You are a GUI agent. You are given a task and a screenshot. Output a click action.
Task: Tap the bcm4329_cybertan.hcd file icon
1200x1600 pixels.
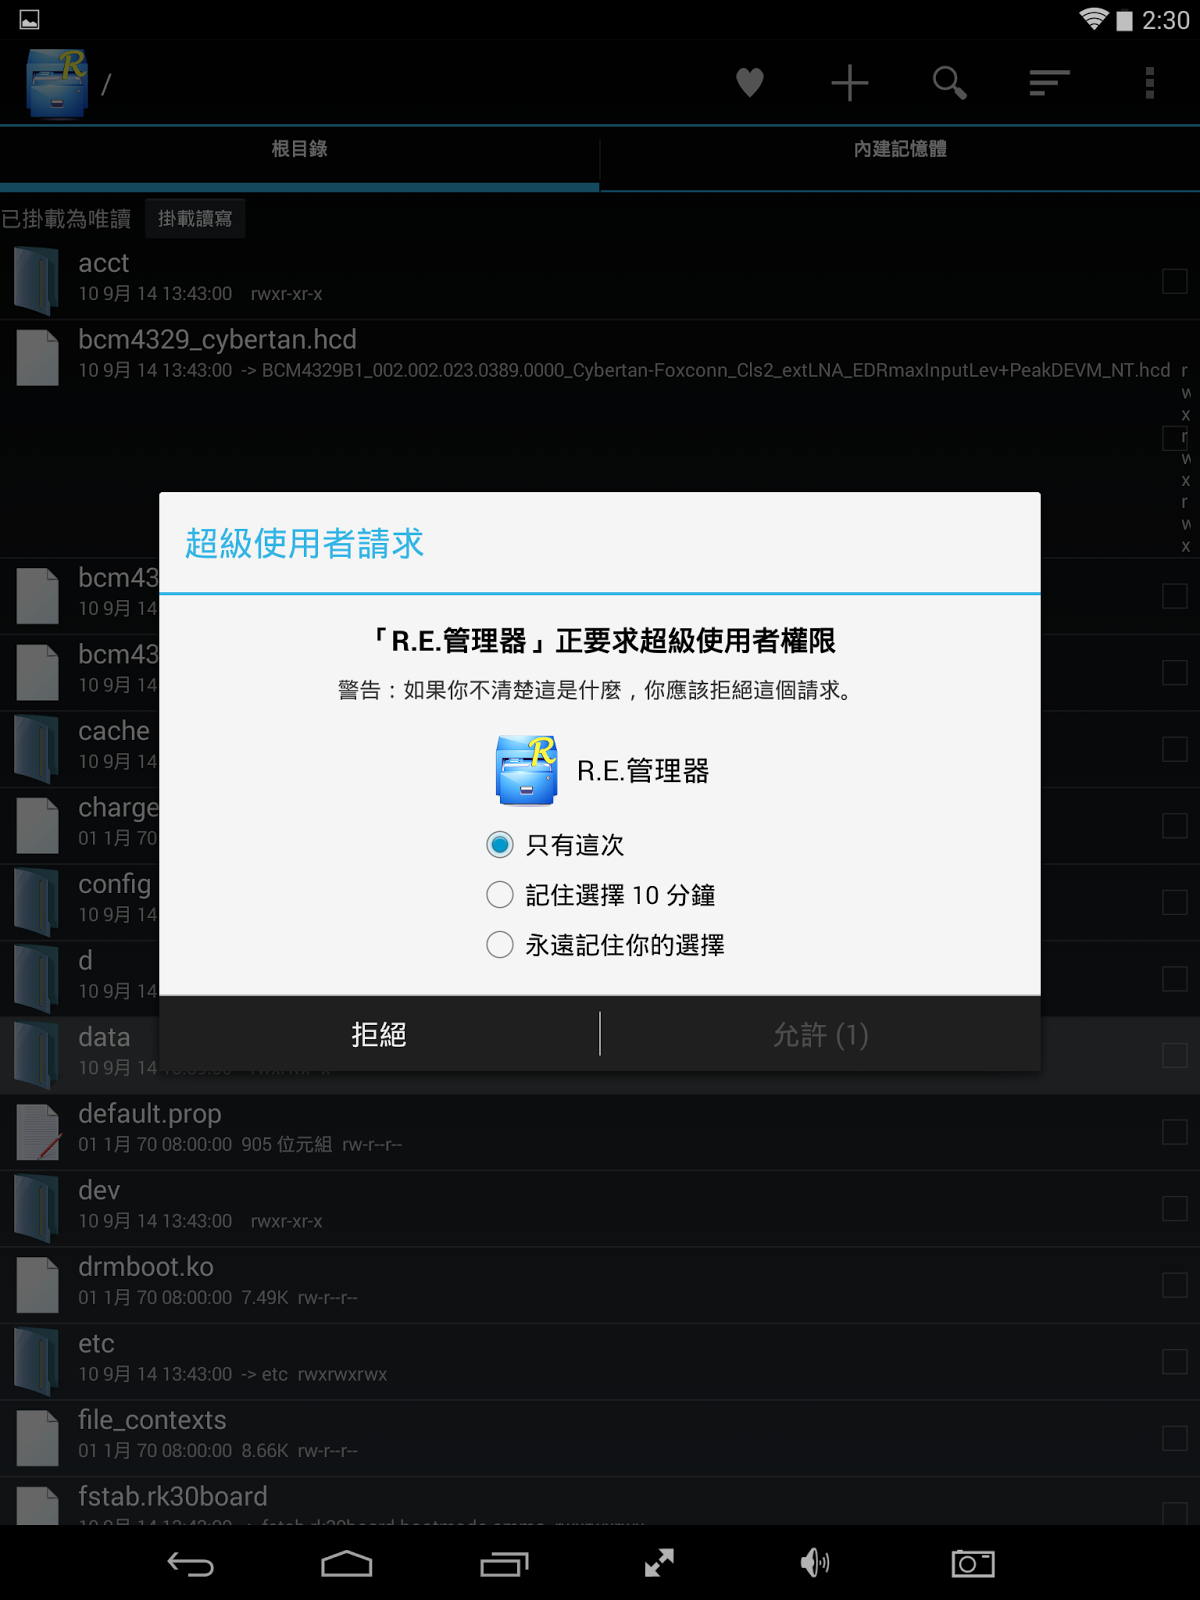click(x=37, y=357)
